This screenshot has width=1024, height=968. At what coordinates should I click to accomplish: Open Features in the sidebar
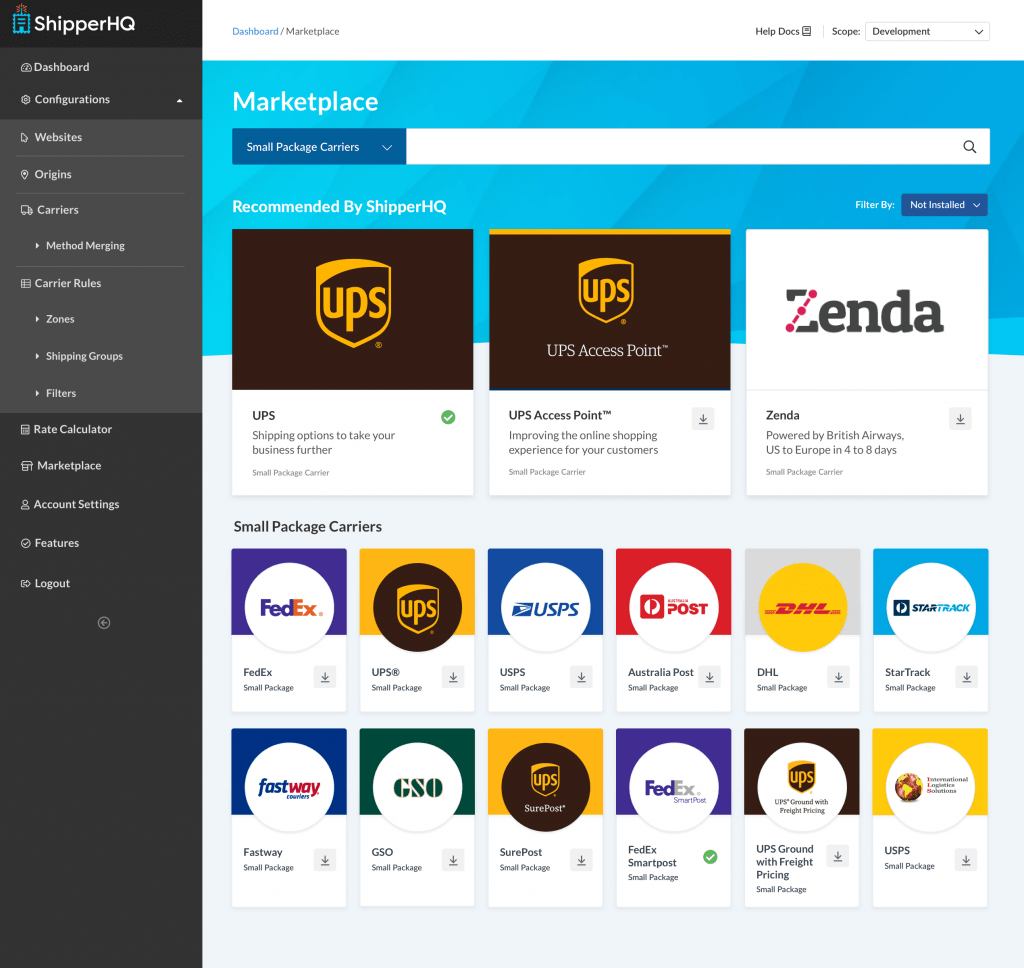(x=50, y=543)
